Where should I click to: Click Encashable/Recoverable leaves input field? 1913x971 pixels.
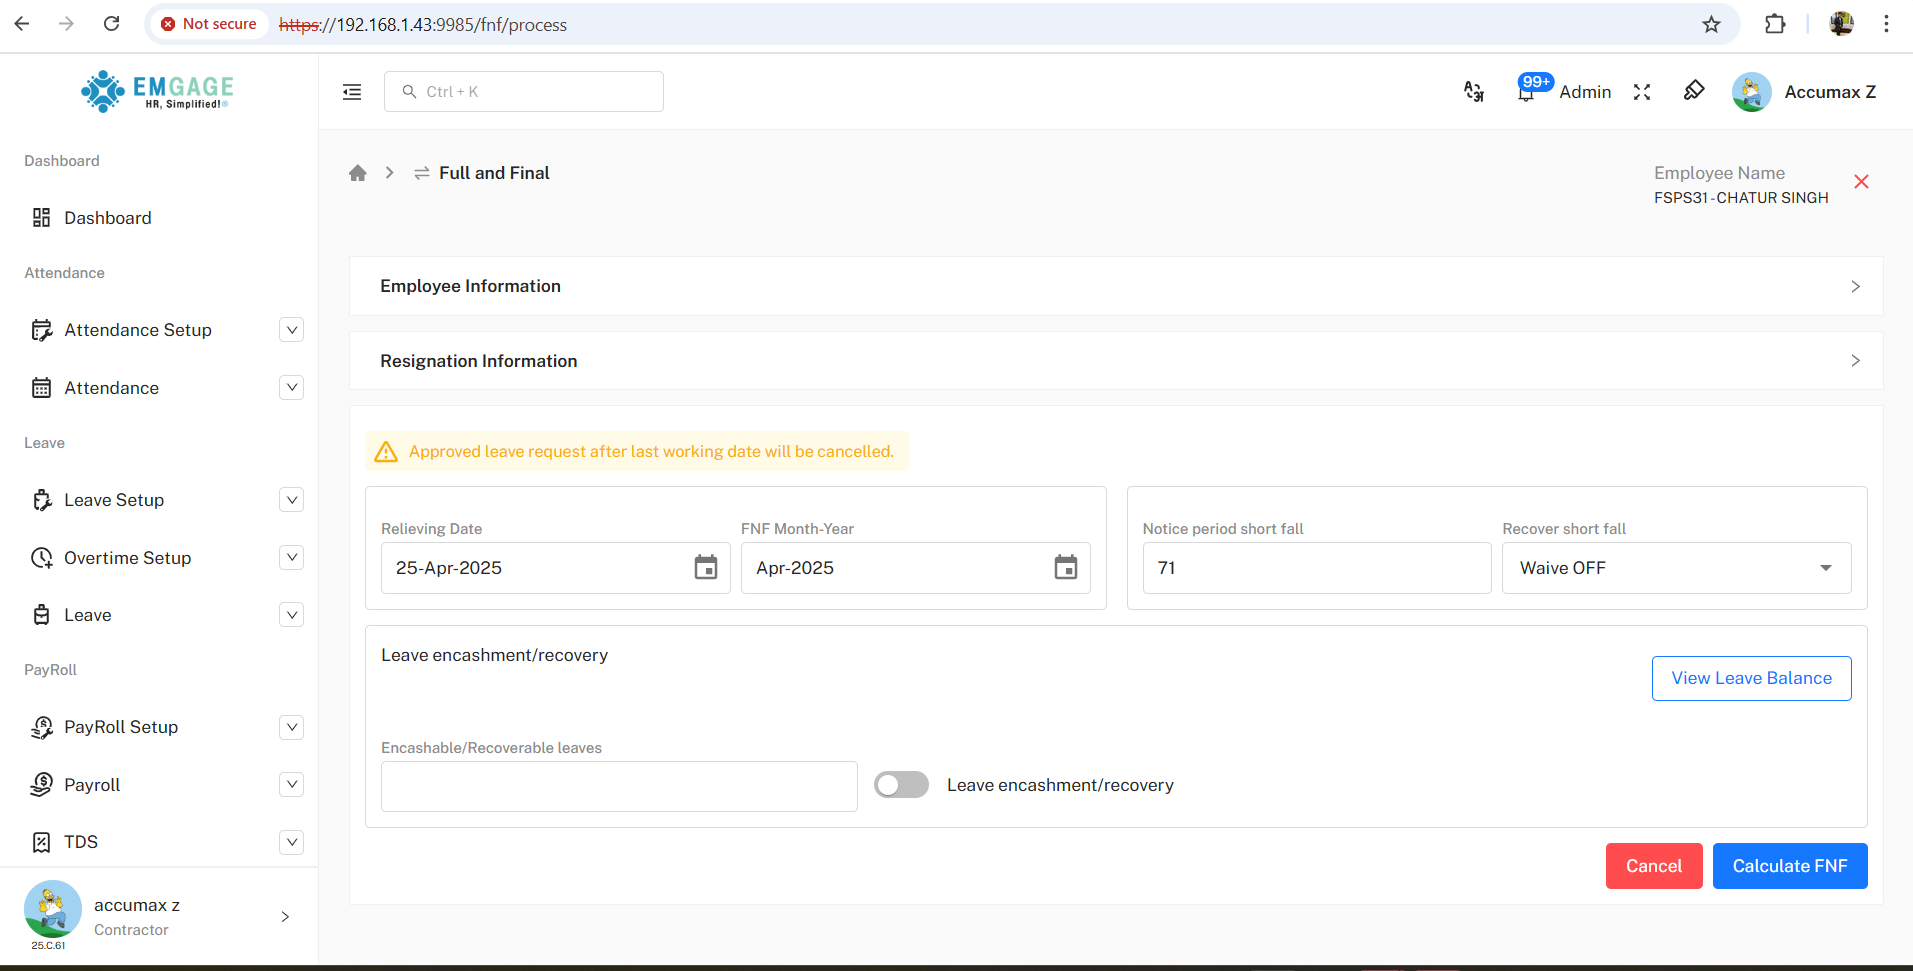pos(619,786)
